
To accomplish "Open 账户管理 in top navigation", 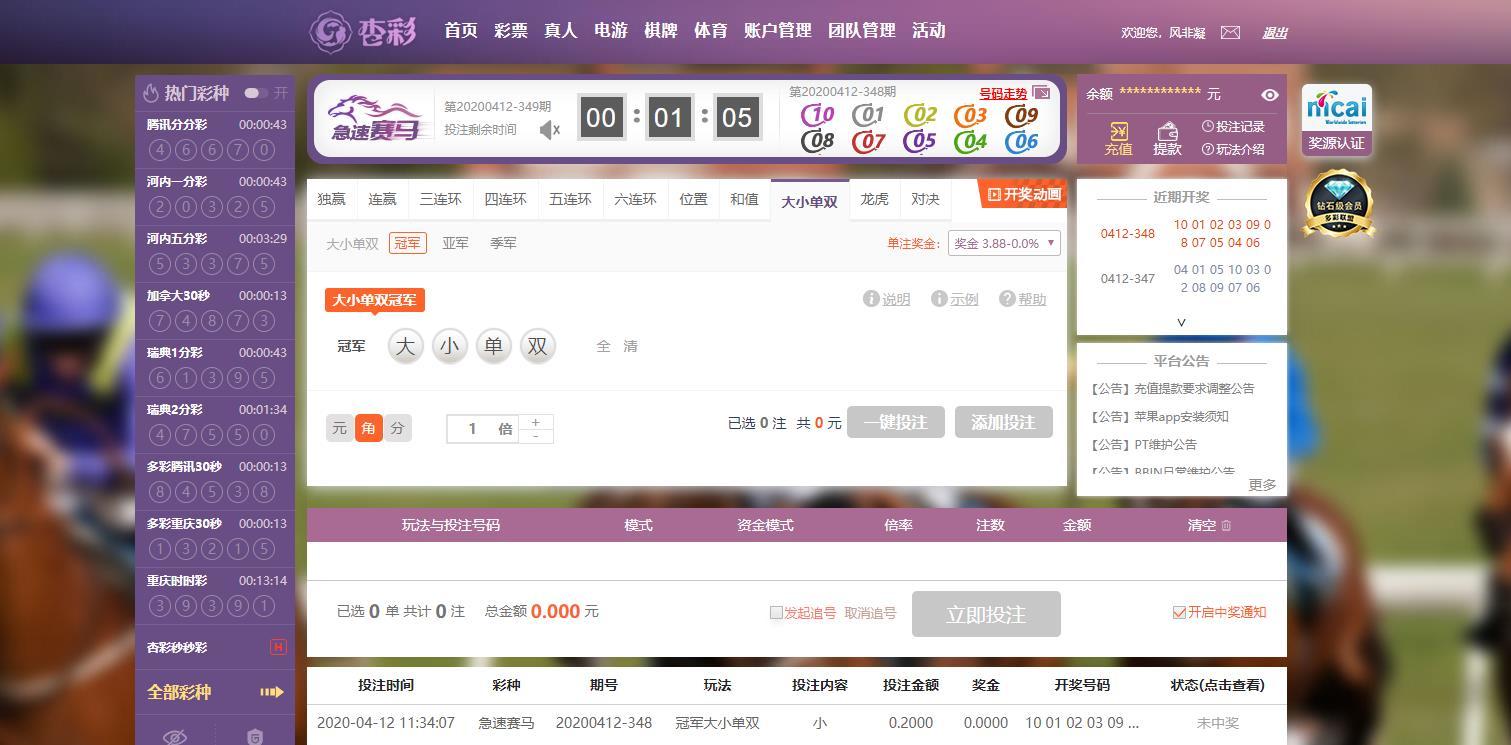I will (777, 31).
